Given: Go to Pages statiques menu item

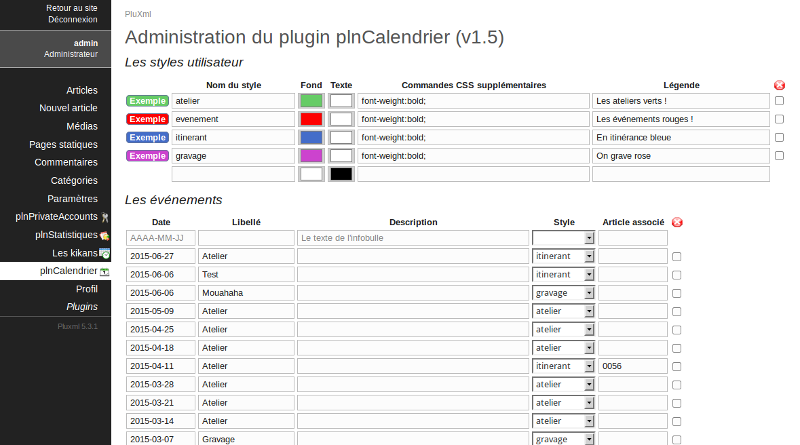Looking at the screenshot, I should click(x=63, y=144).
